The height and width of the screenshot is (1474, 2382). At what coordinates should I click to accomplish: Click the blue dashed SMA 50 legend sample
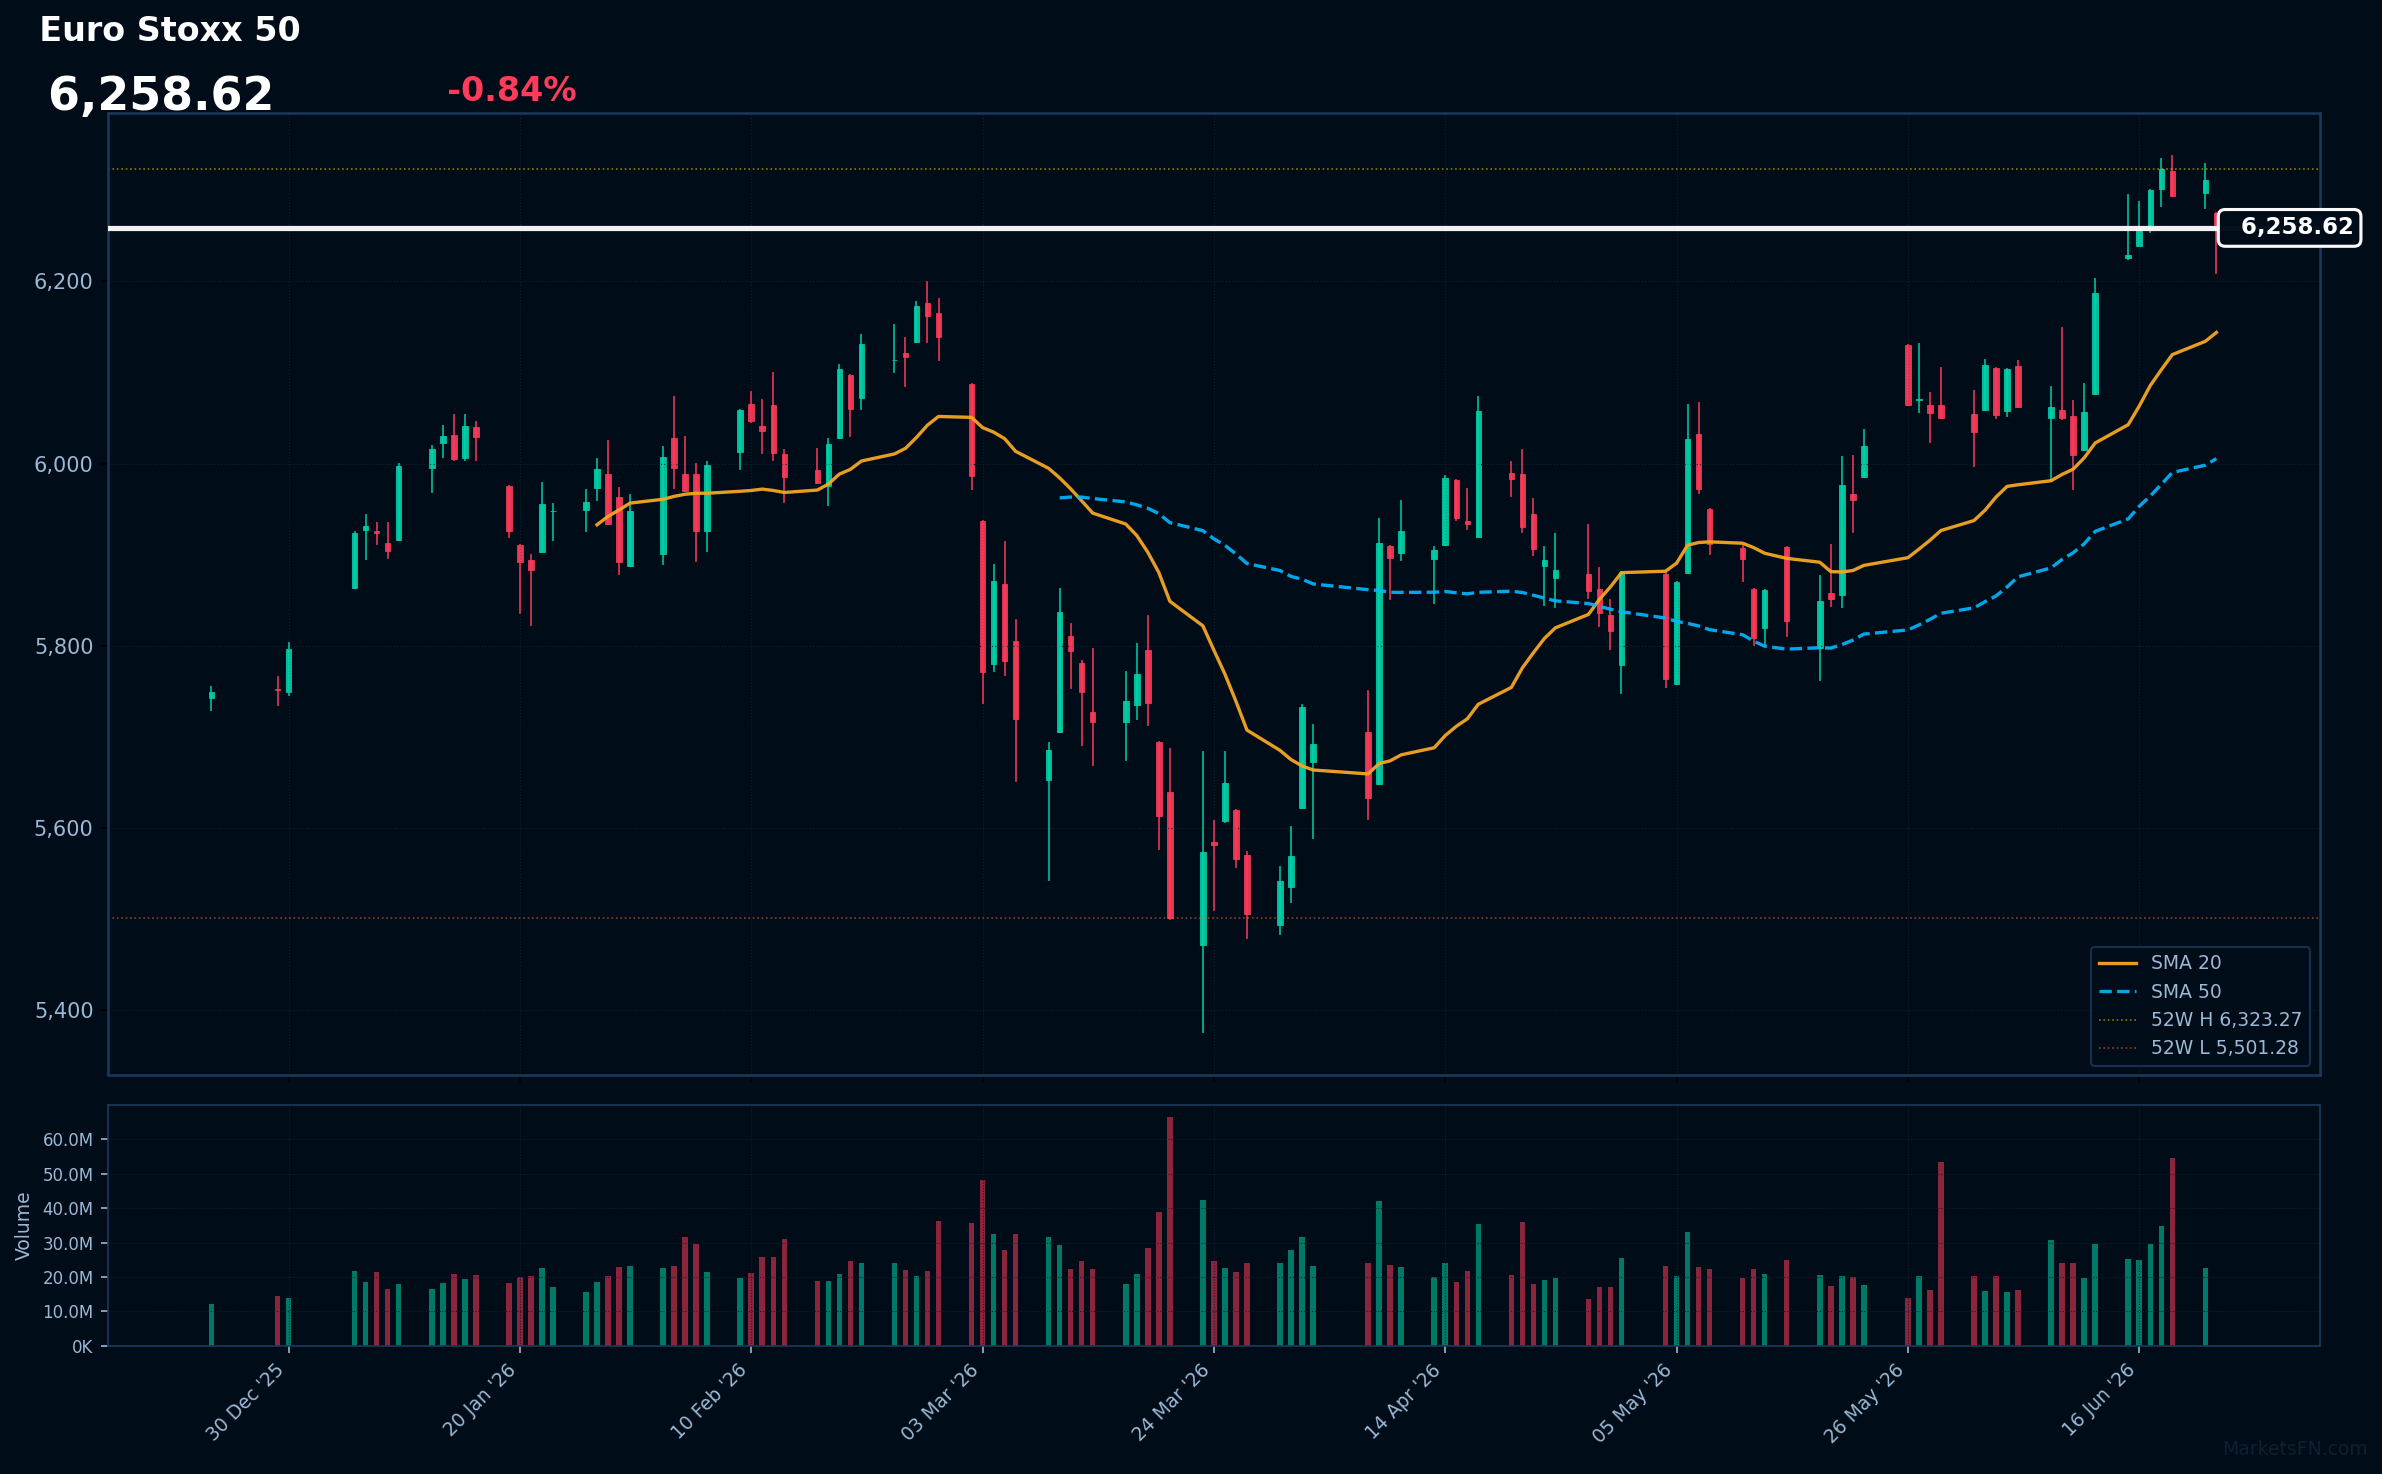click(2118, 992)
